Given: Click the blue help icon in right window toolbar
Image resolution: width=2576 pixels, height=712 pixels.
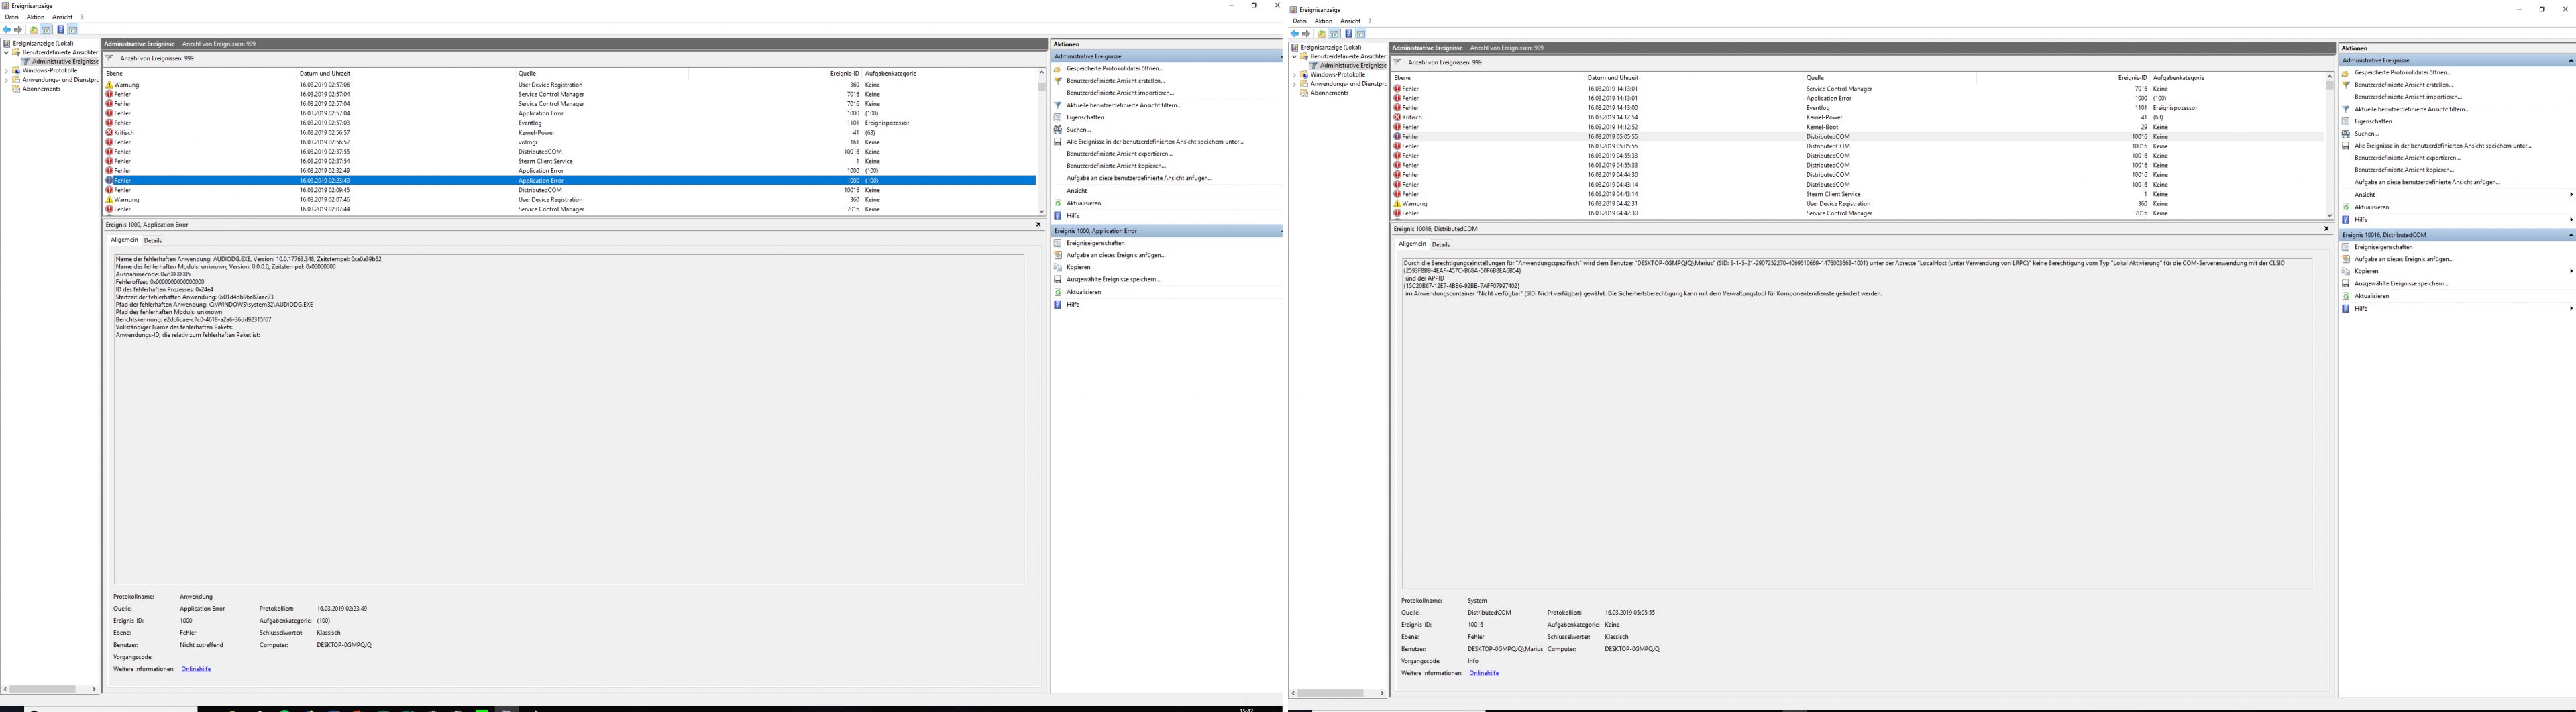Looking at the screenshot, I should tap(1348, 34).
